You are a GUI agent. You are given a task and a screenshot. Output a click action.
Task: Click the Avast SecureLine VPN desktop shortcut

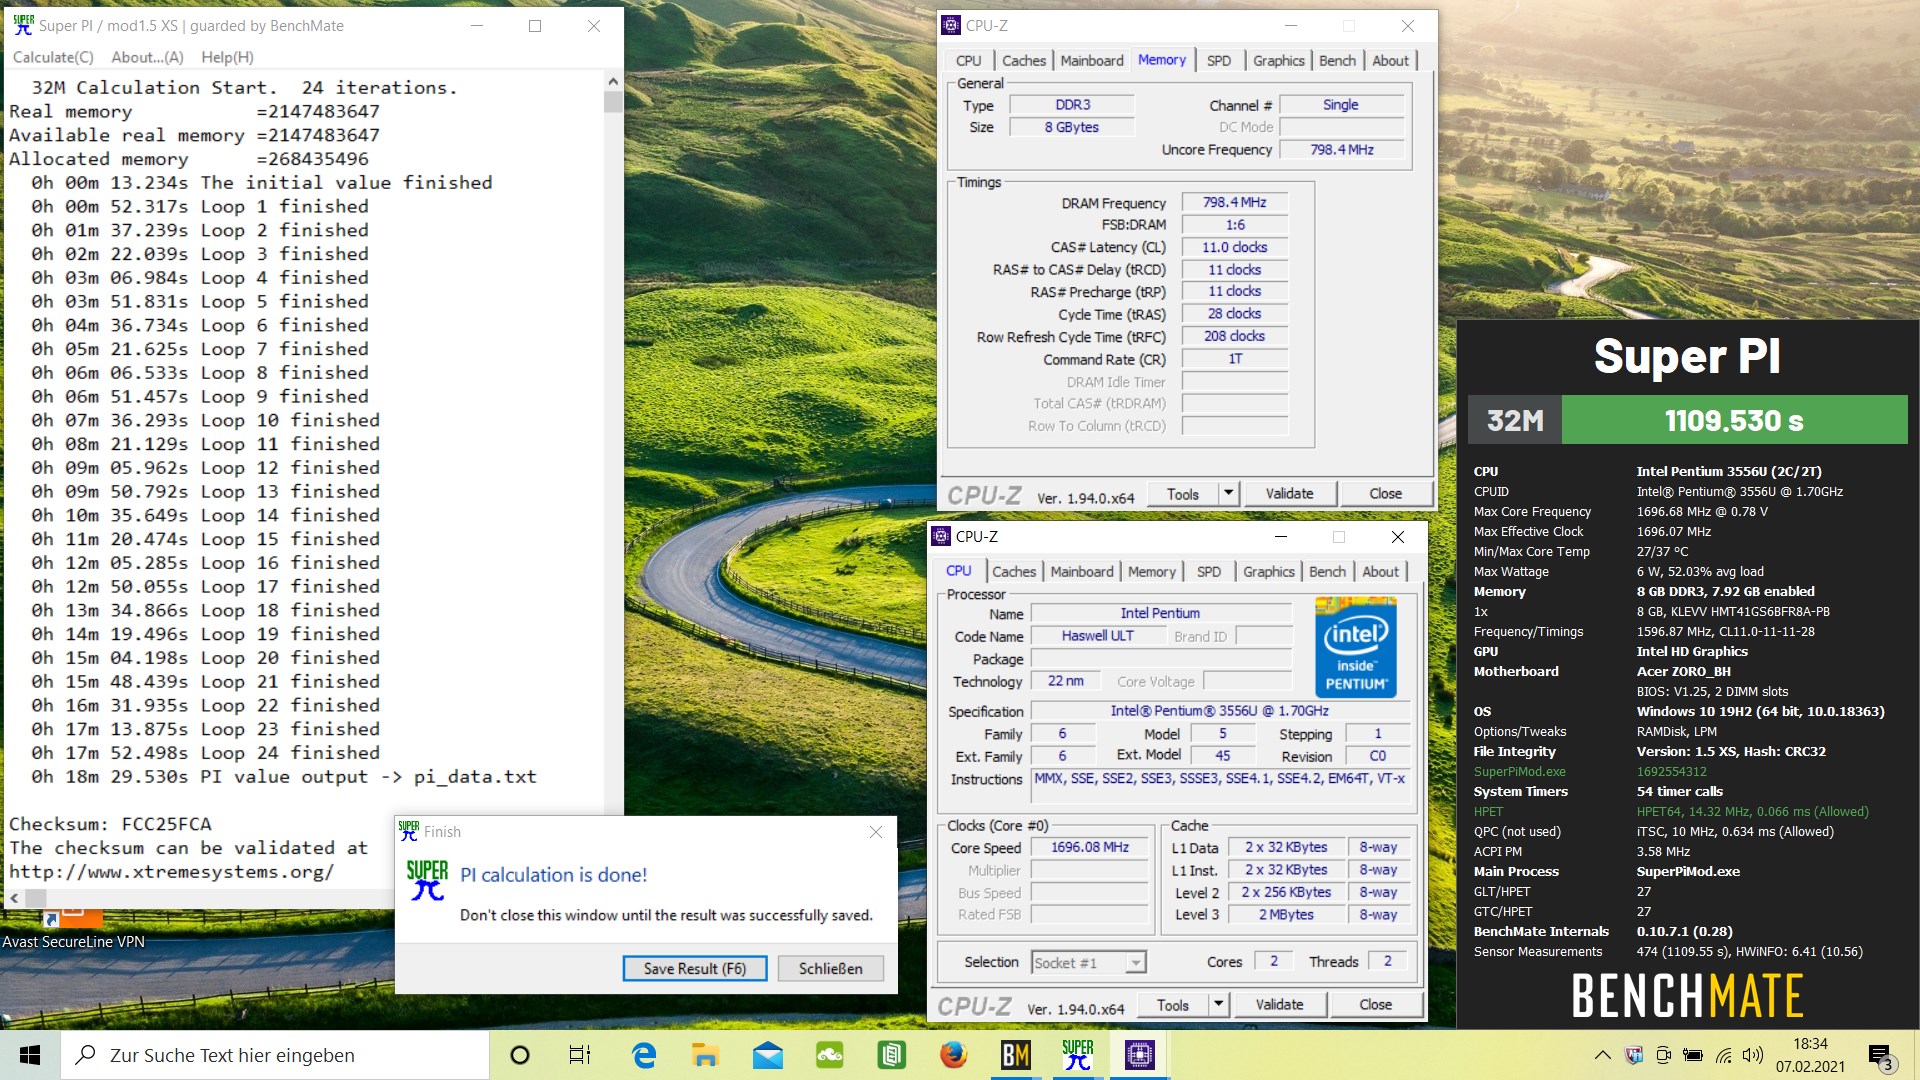73,930
